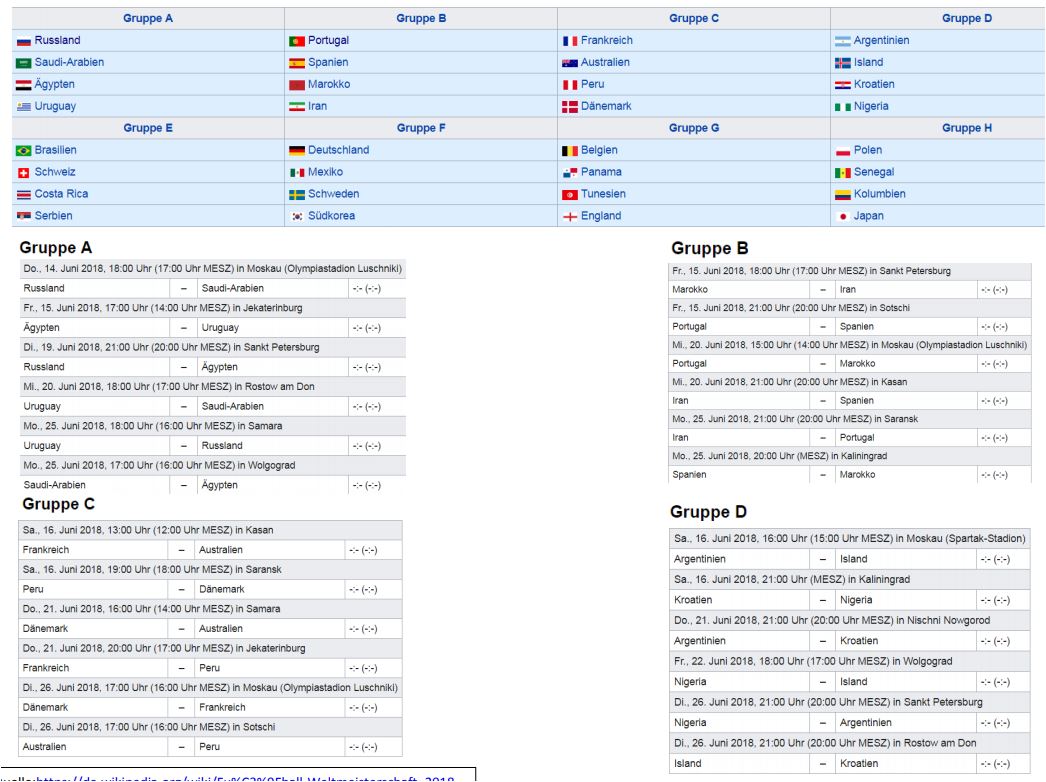Click the Japan flag icon in Gruppe H

coord(843,217)
